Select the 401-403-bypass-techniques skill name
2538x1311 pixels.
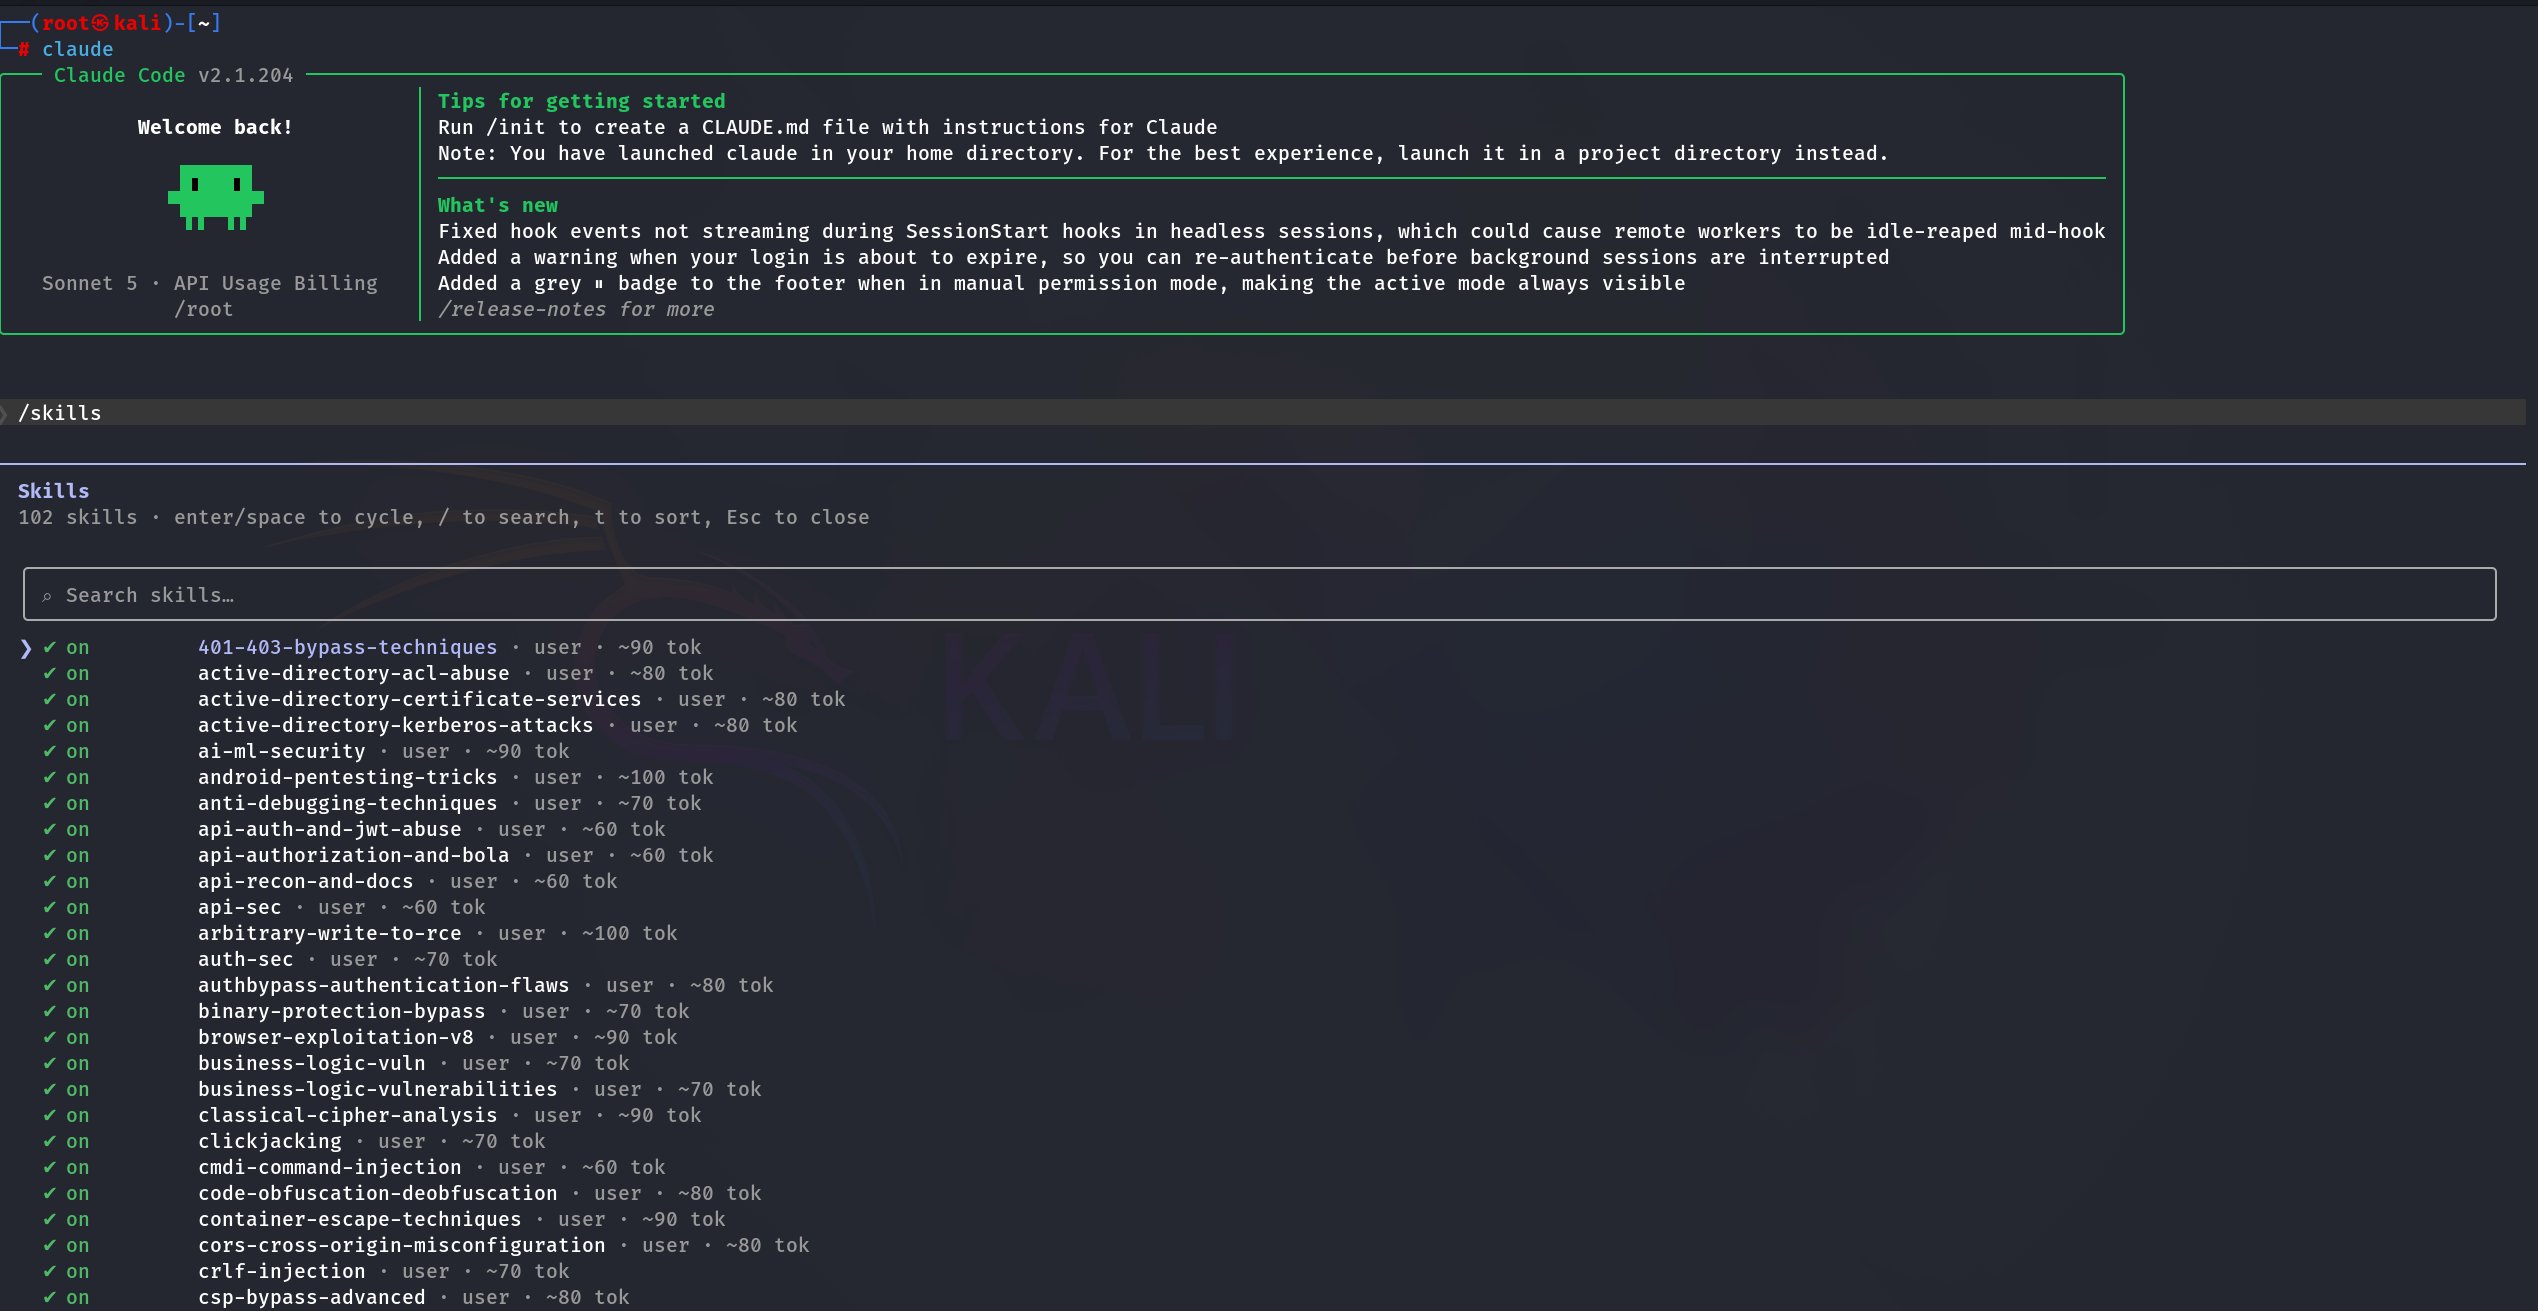347,648
